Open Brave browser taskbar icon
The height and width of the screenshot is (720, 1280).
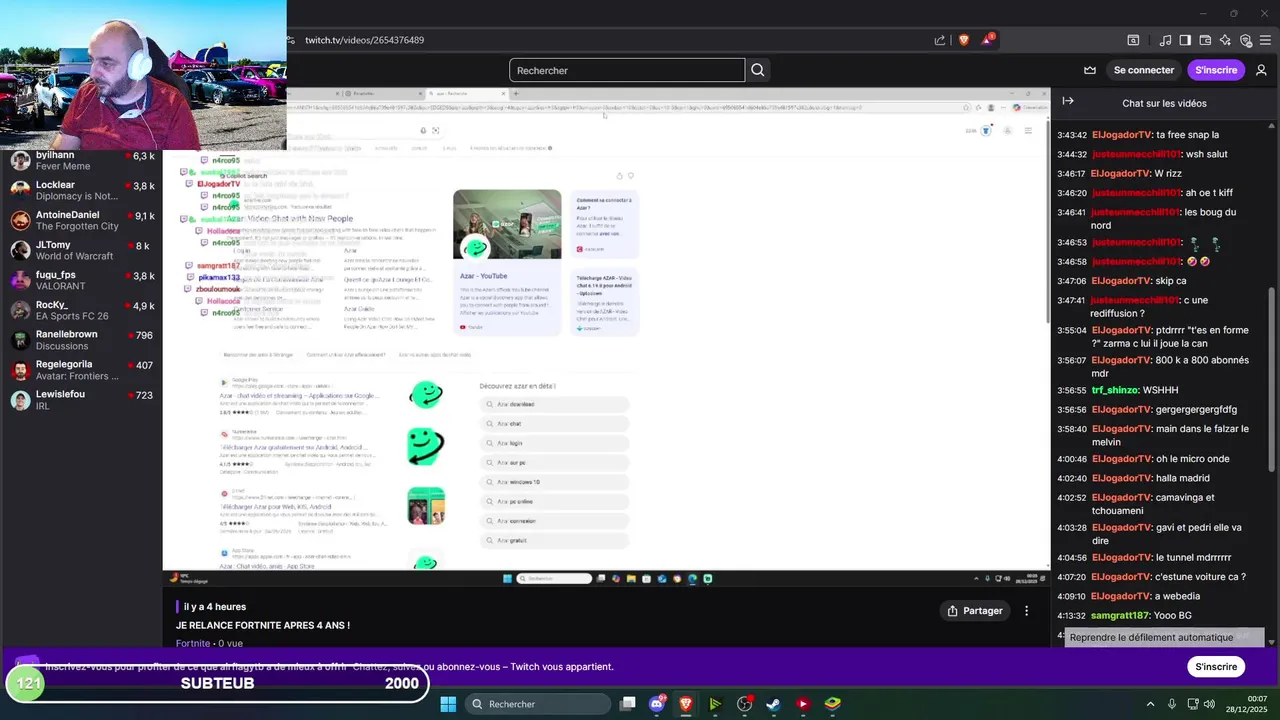tap(686, 704)
